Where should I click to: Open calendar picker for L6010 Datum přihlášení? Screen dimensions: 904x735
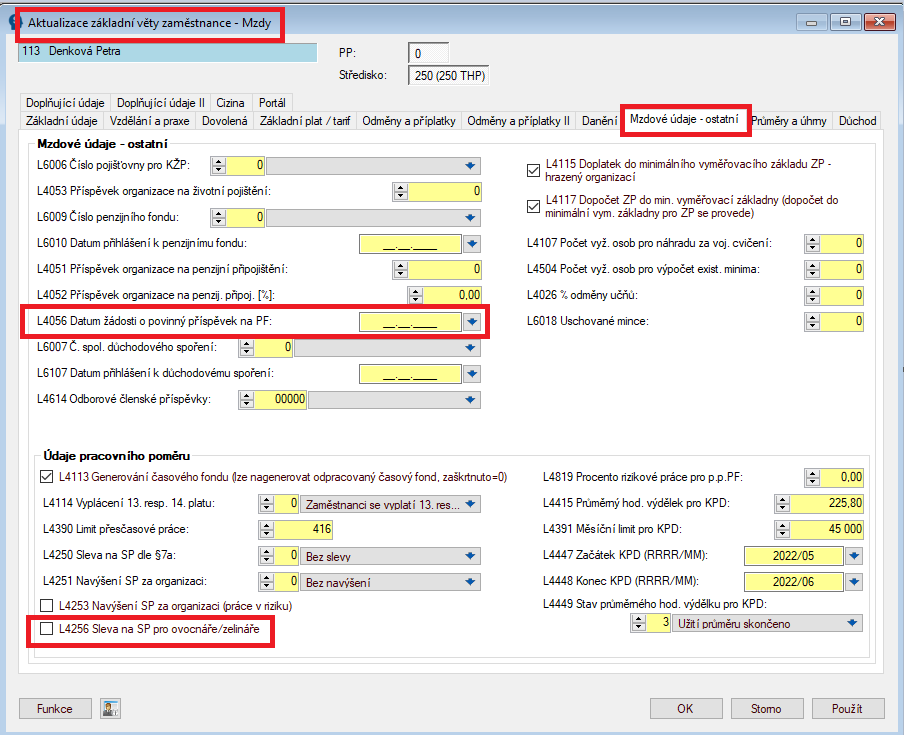[472, 244]
